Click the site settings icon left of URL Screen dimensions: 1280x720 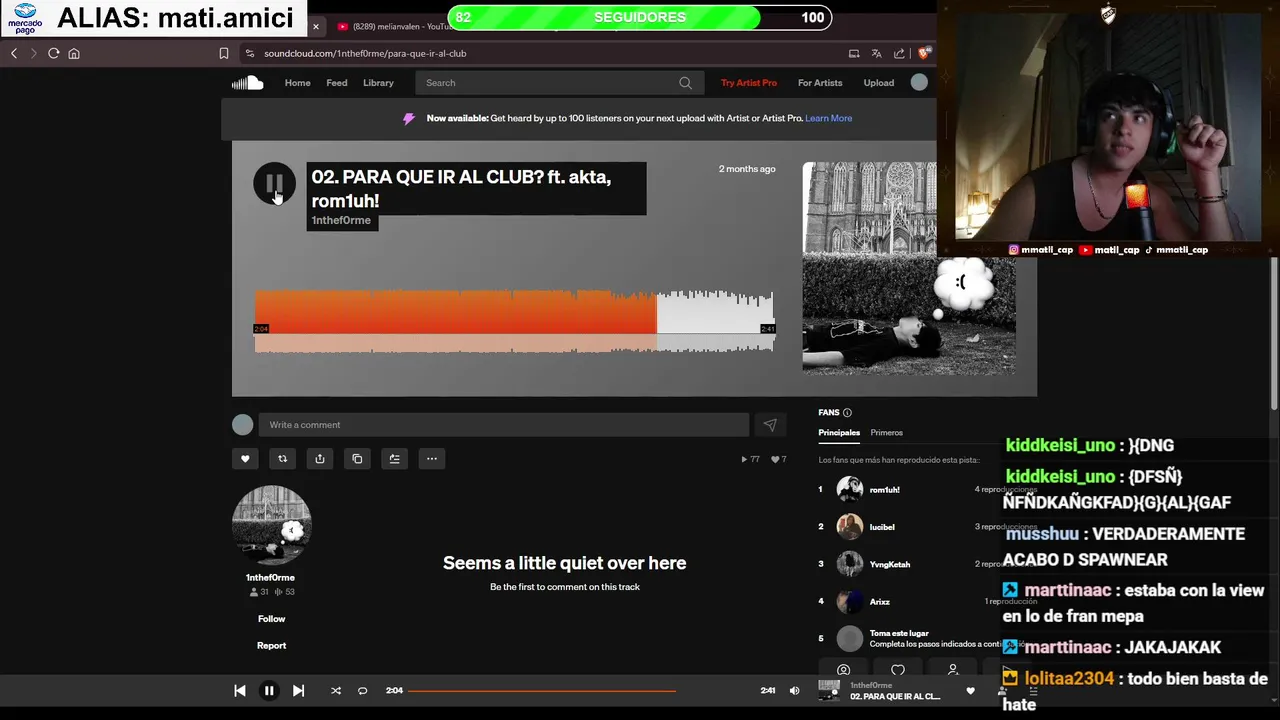click(x=250, y=53)
